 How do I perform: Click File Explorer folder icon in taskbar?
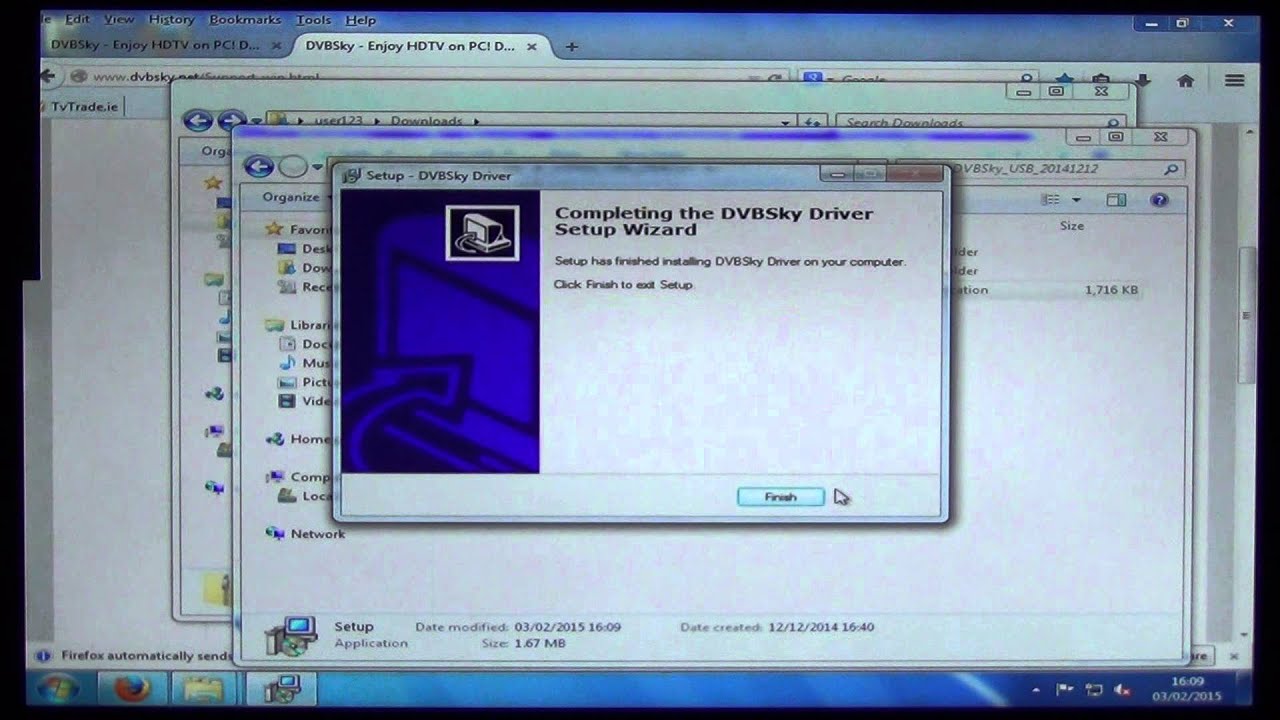pos(205,689)
